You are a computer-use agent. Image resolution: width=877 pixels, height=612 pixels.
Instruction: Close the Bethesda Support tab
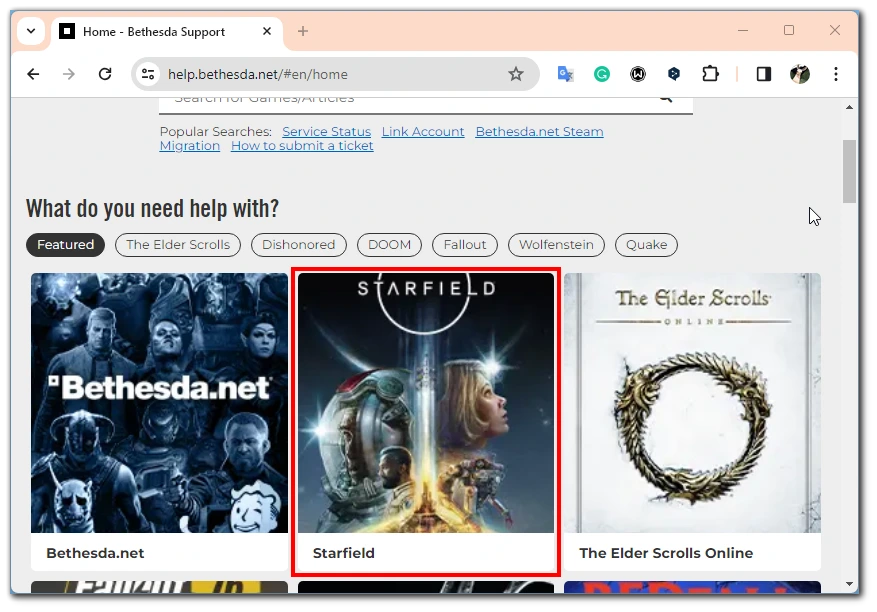tap(267, 31)
